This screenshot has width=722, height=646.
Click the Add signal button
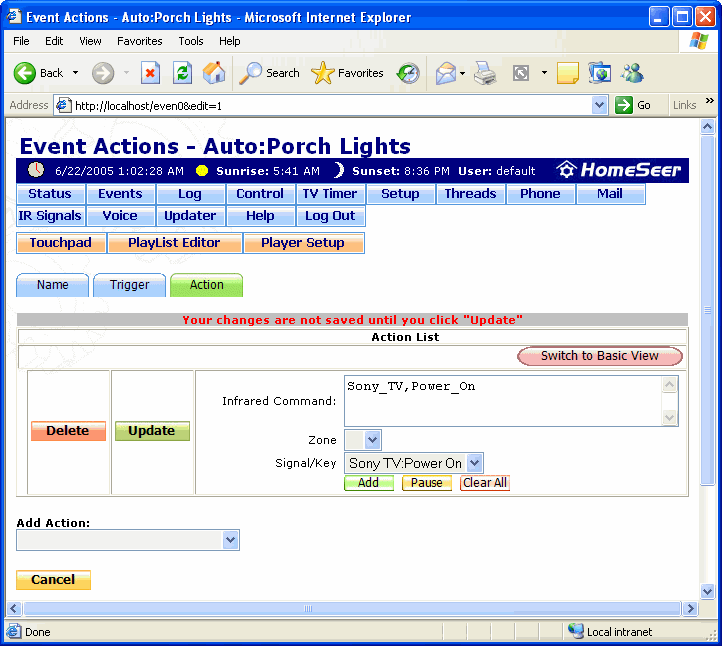pyautogui.click(x=369, y=483)
